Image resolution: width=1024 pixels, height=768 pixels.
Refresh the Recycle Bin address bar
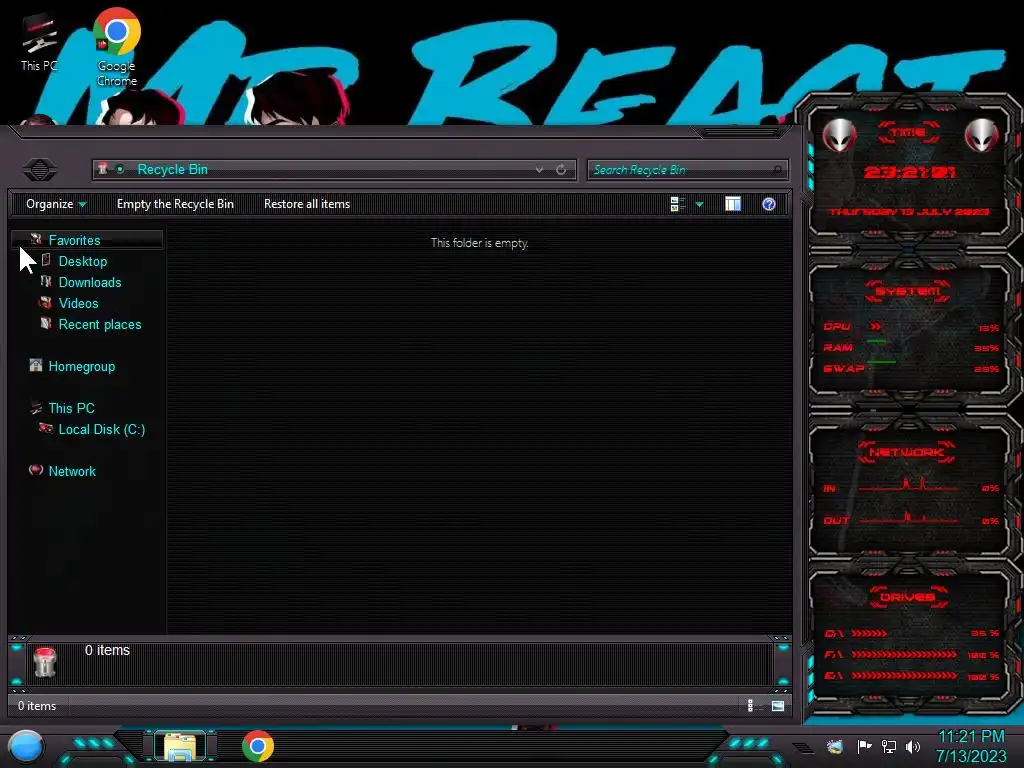561,170
